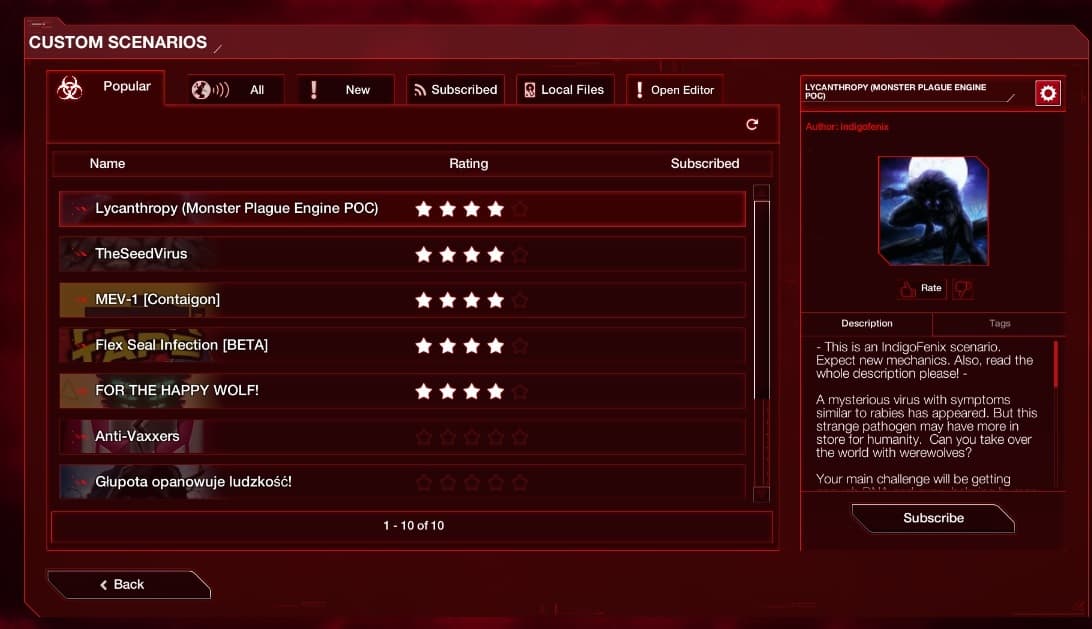Click the scrollbar up arrow in scenario list
This screenshot has height=629, width=1092.
(x=761, y=192)
